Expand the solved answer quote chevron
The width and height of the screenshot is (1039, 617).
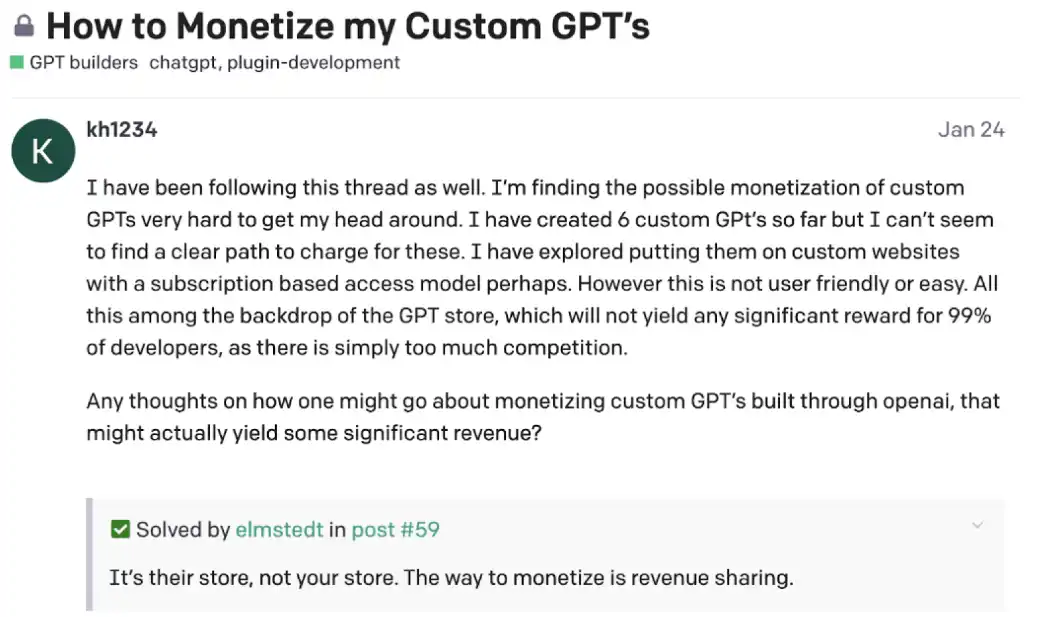click(977, 525)
